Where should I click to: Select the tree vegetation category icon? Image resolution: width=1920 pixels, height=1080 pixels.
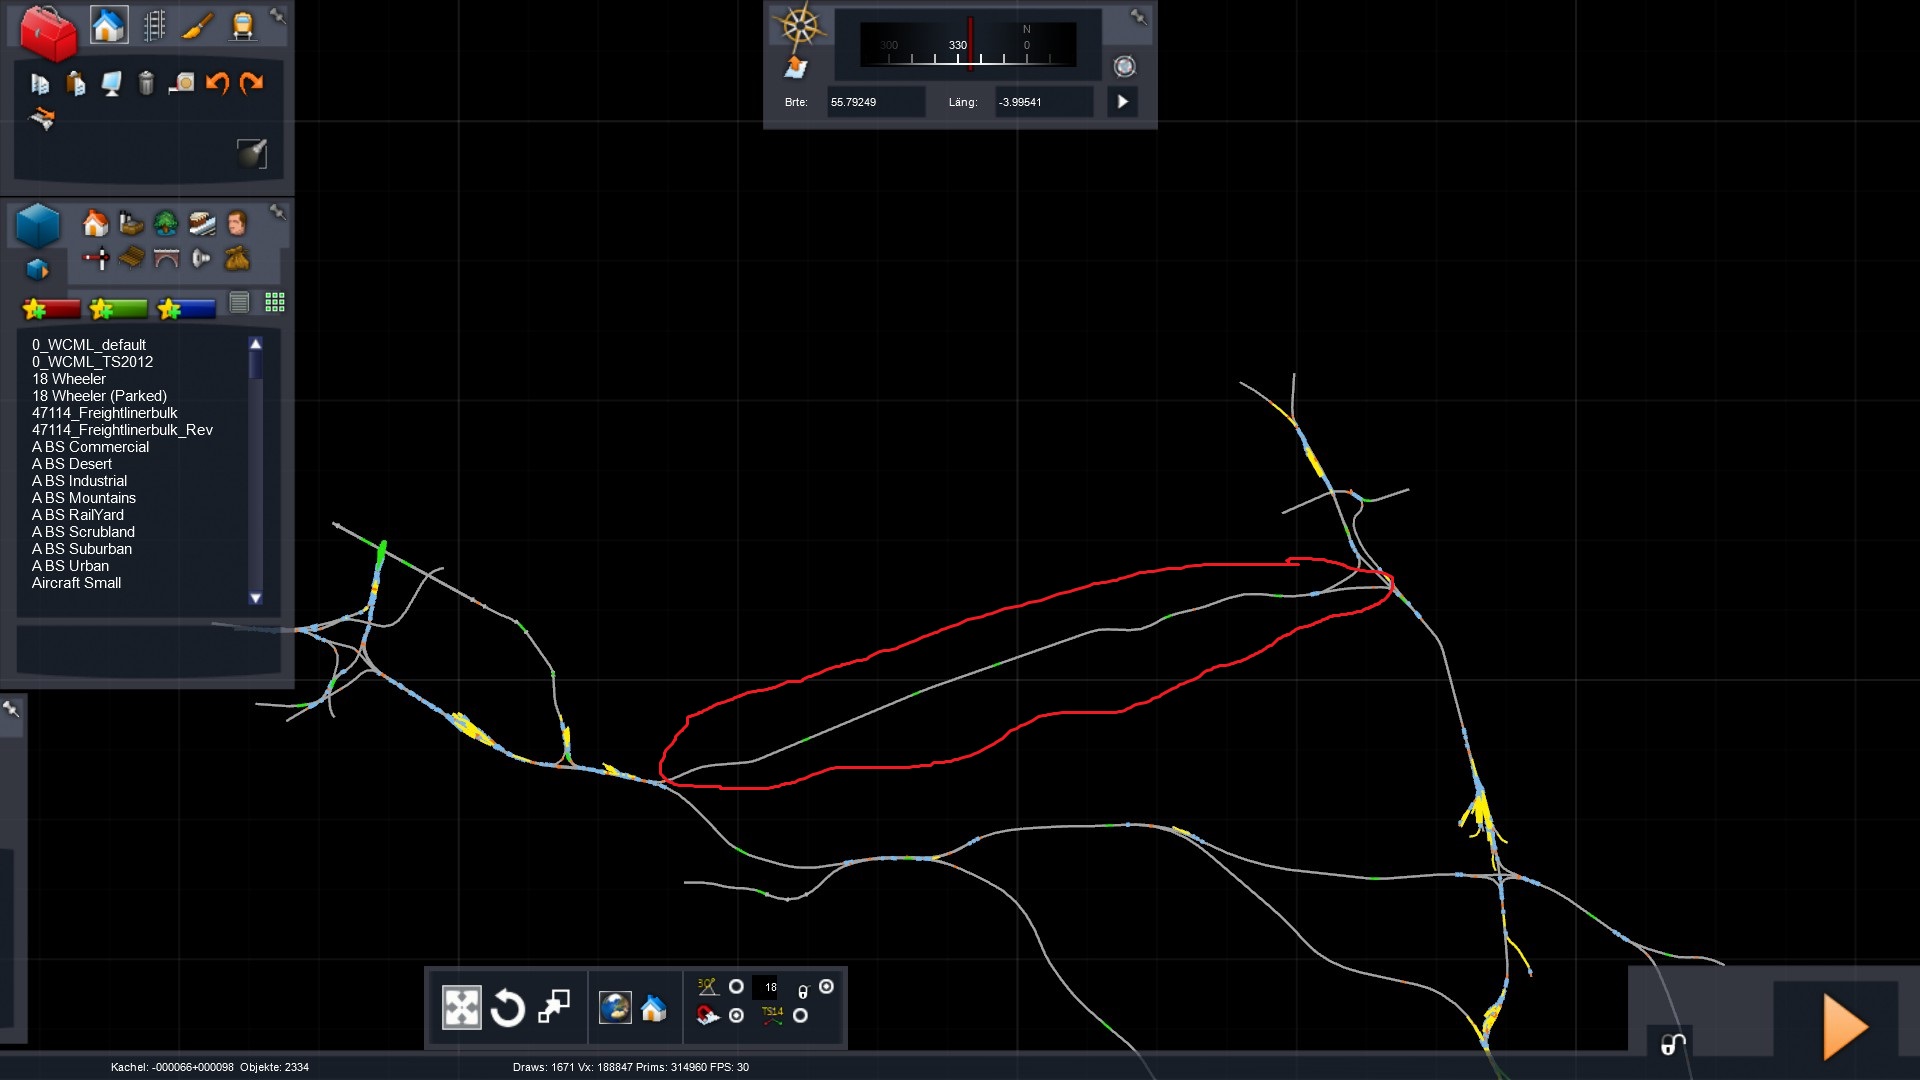[166, 223]
